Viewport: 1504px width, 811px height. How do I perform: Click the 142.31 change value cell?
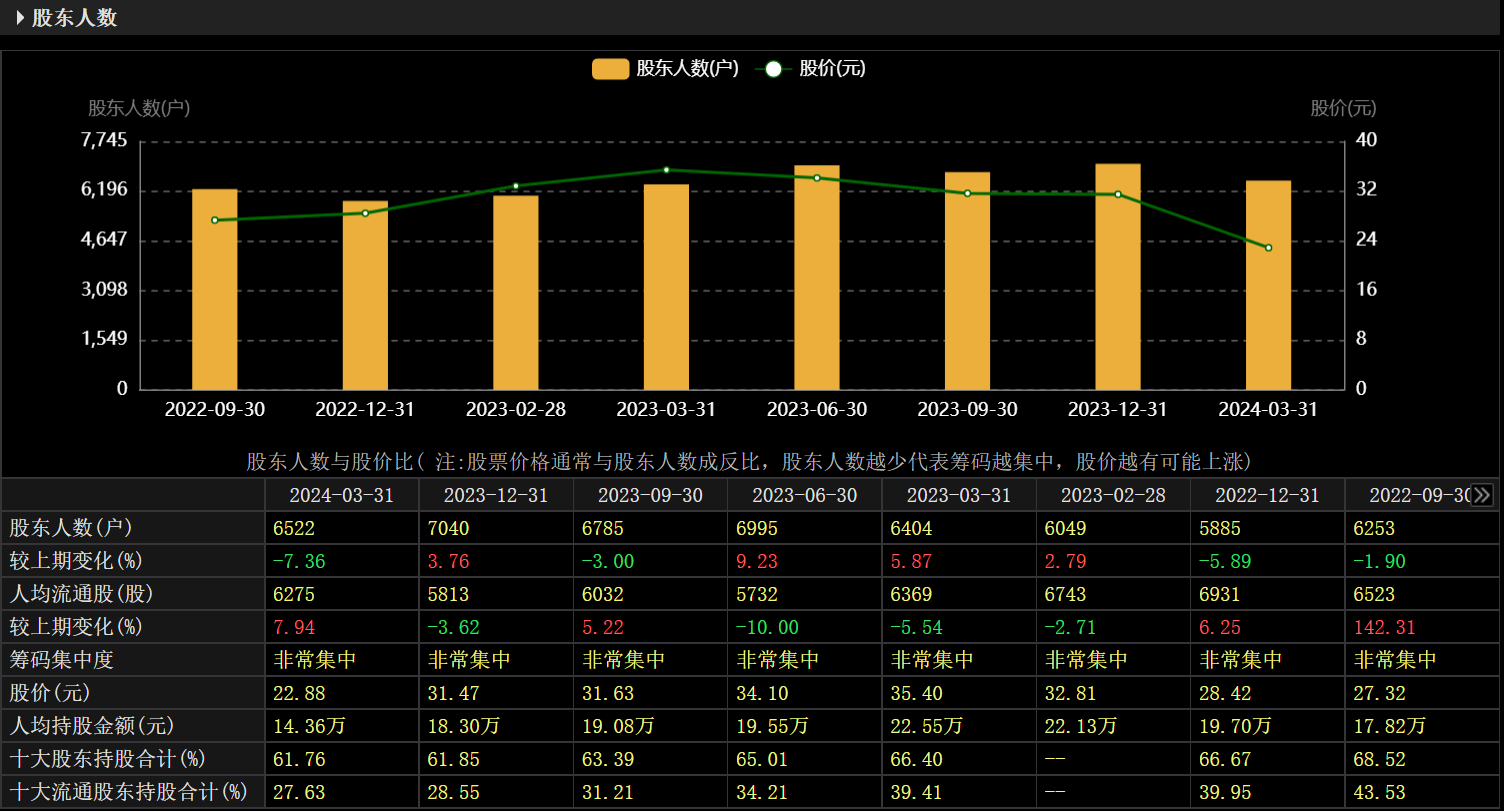point(1384,627)
